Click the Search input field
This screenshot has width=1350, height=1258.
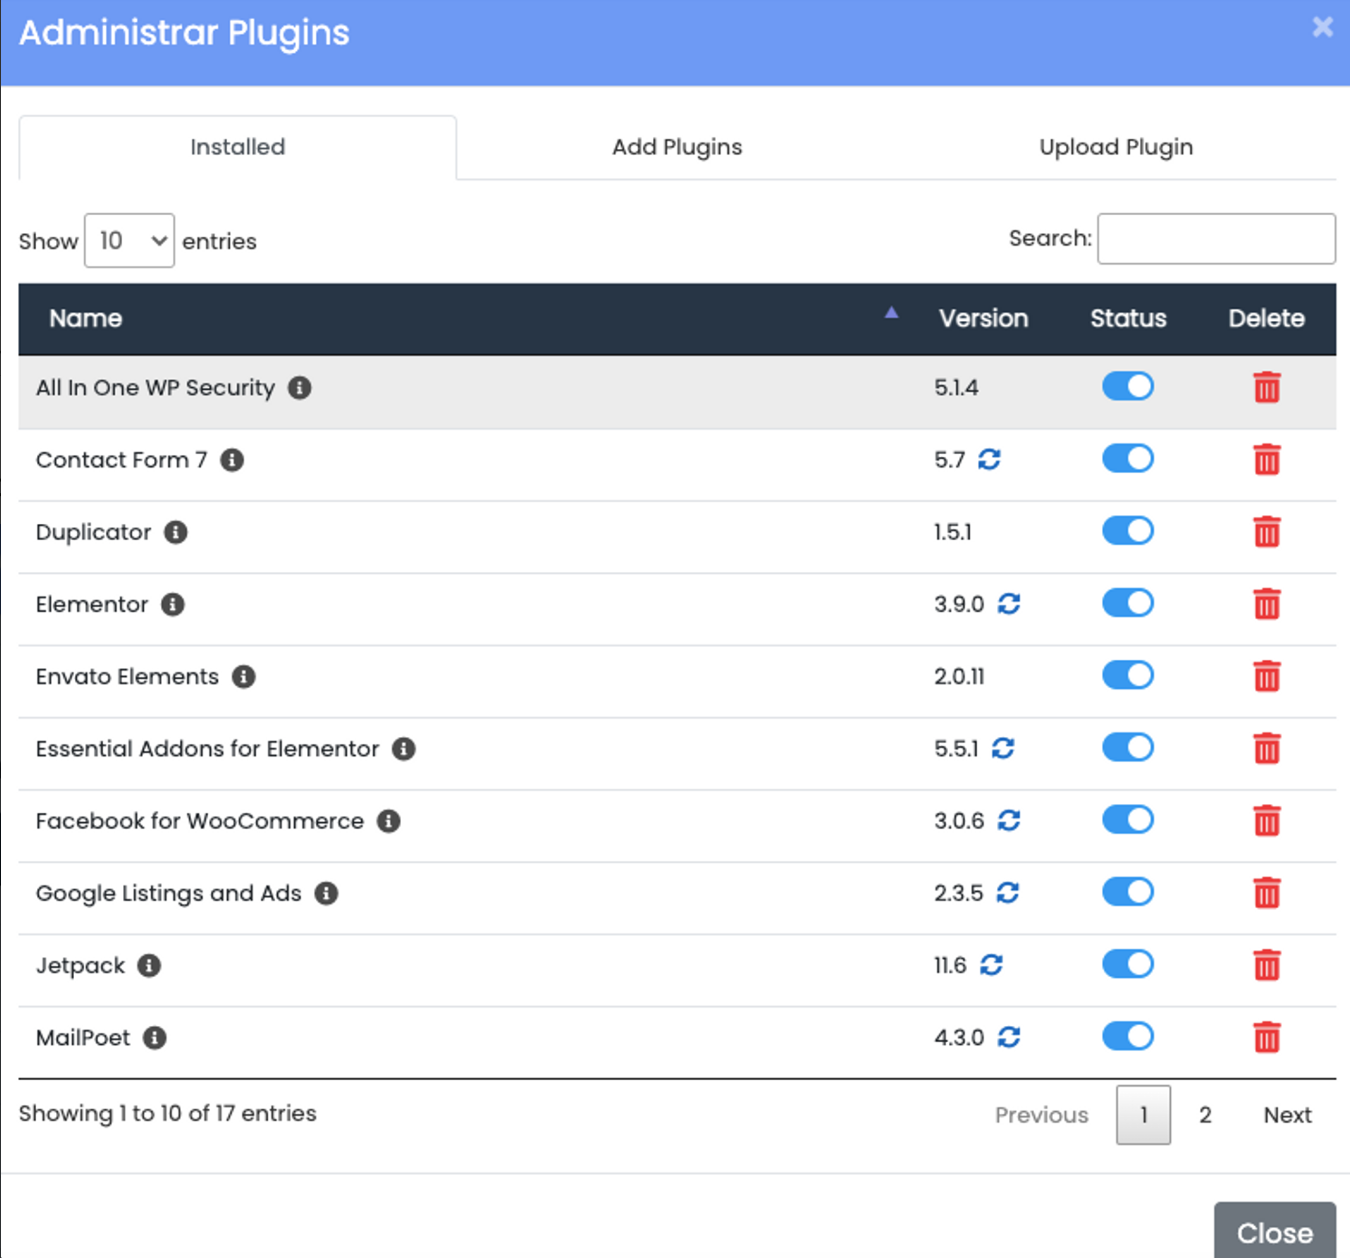tap(1216, 239)
